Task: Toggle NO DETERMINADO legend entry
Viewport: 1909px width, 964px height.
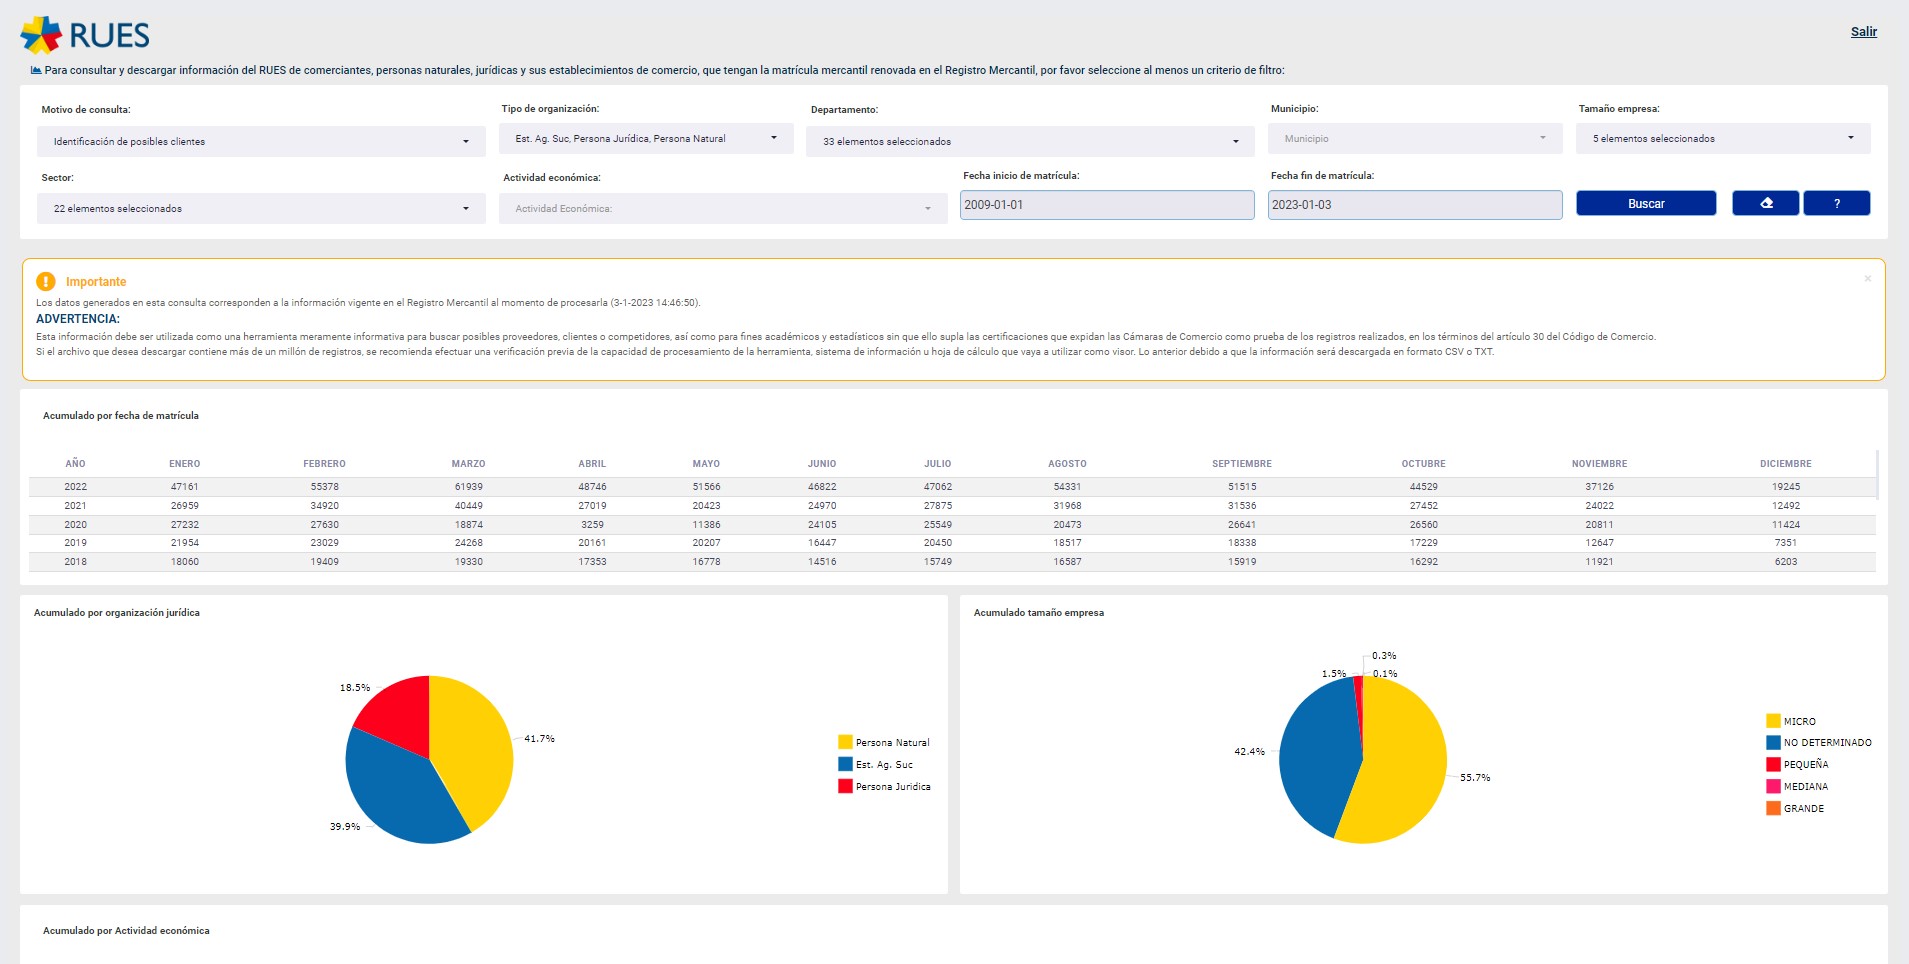Action: tap(1818, 743)
